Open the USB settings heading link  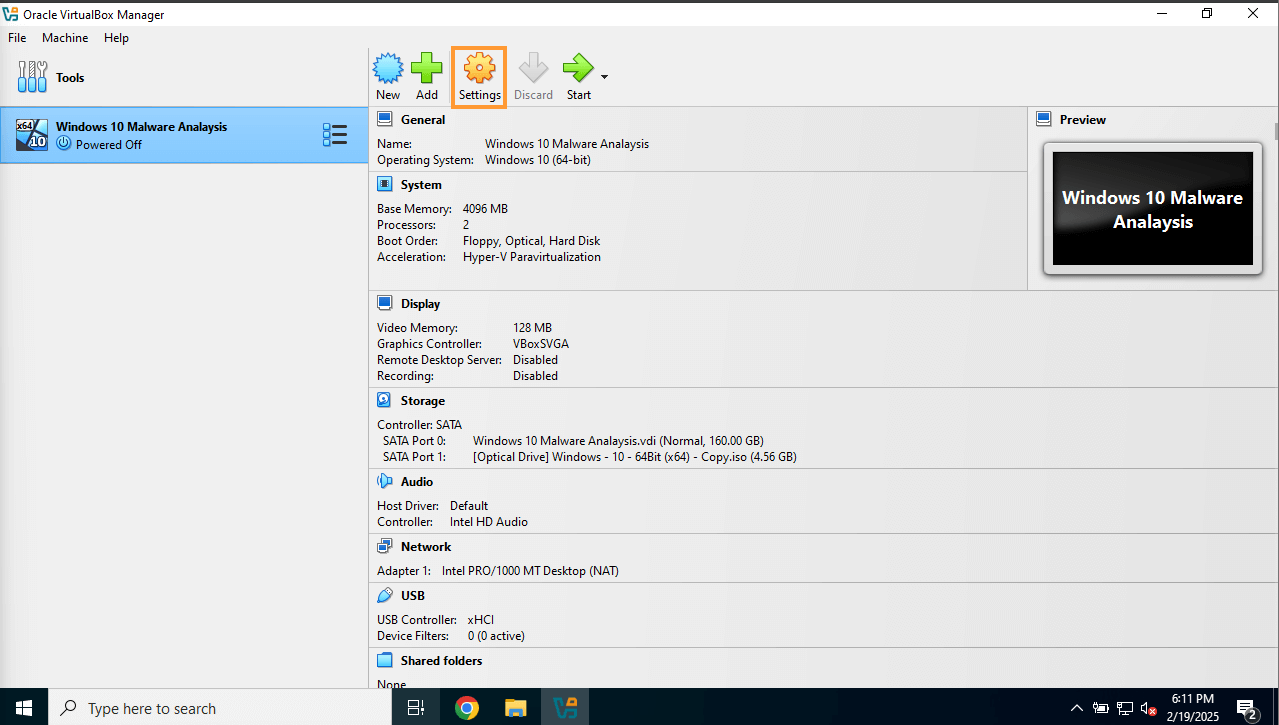[x=413, y=596]
